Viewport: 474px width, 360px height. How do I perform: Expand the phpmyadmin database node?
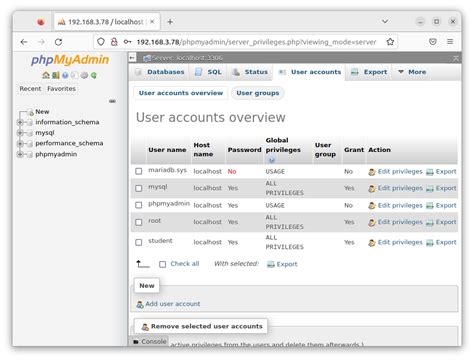20,154
